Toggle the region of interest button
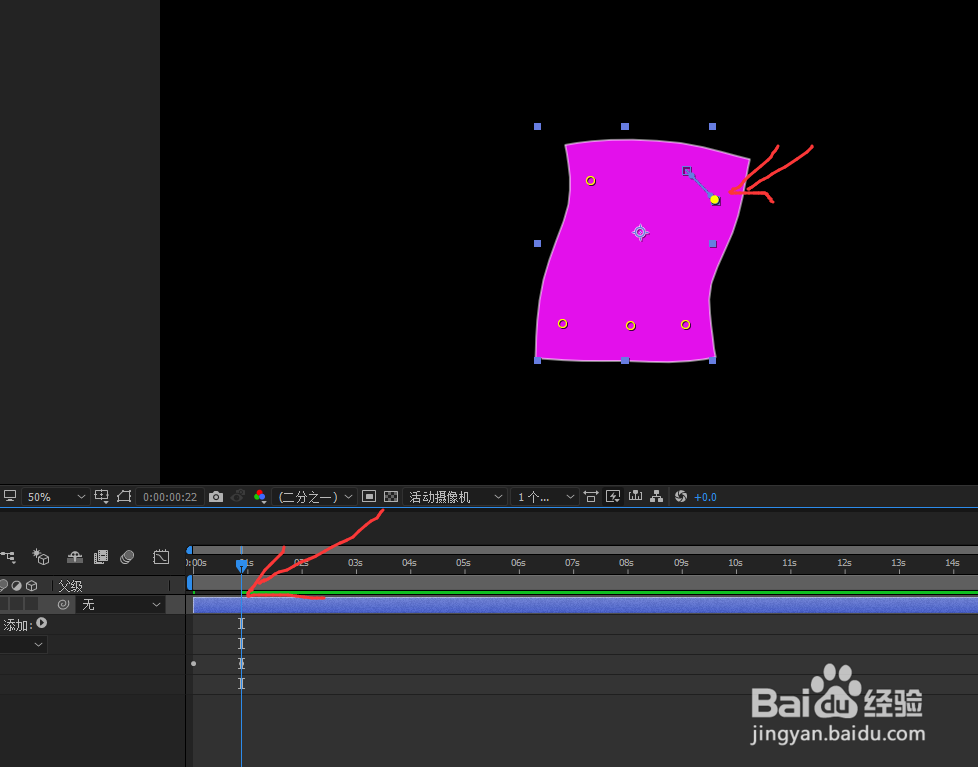978x767 pixels. click(x=369, y=496)
